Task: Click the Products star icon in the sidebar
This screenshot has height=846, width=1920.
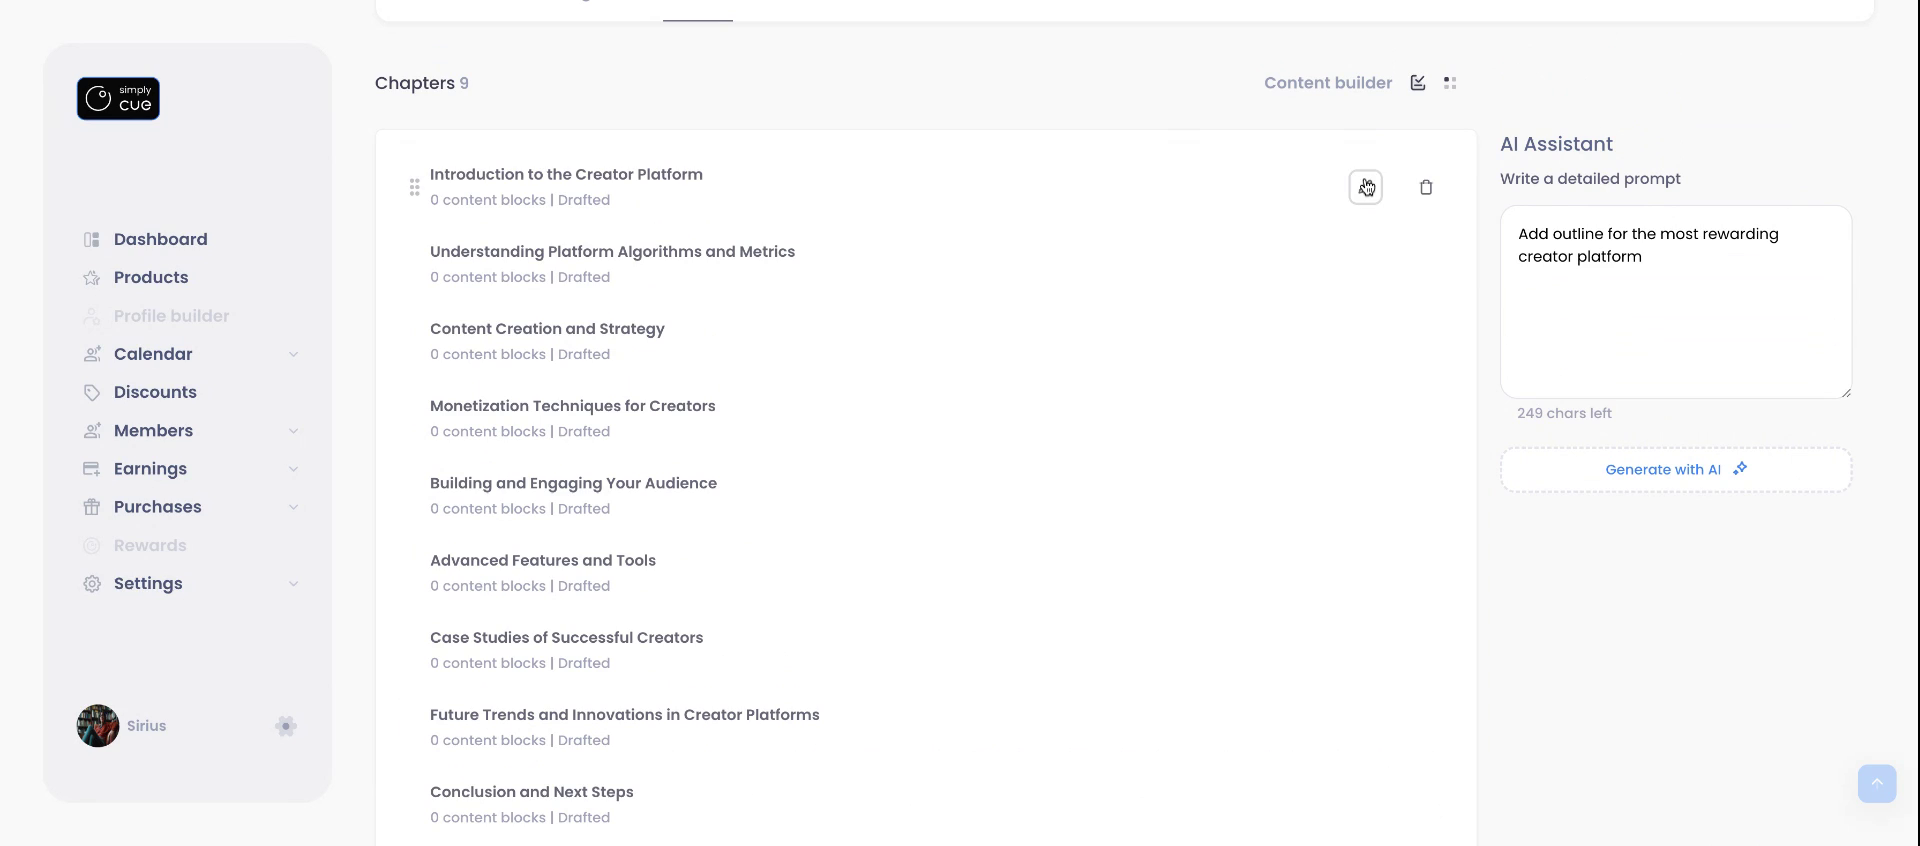Action: [x=92, y=278]
